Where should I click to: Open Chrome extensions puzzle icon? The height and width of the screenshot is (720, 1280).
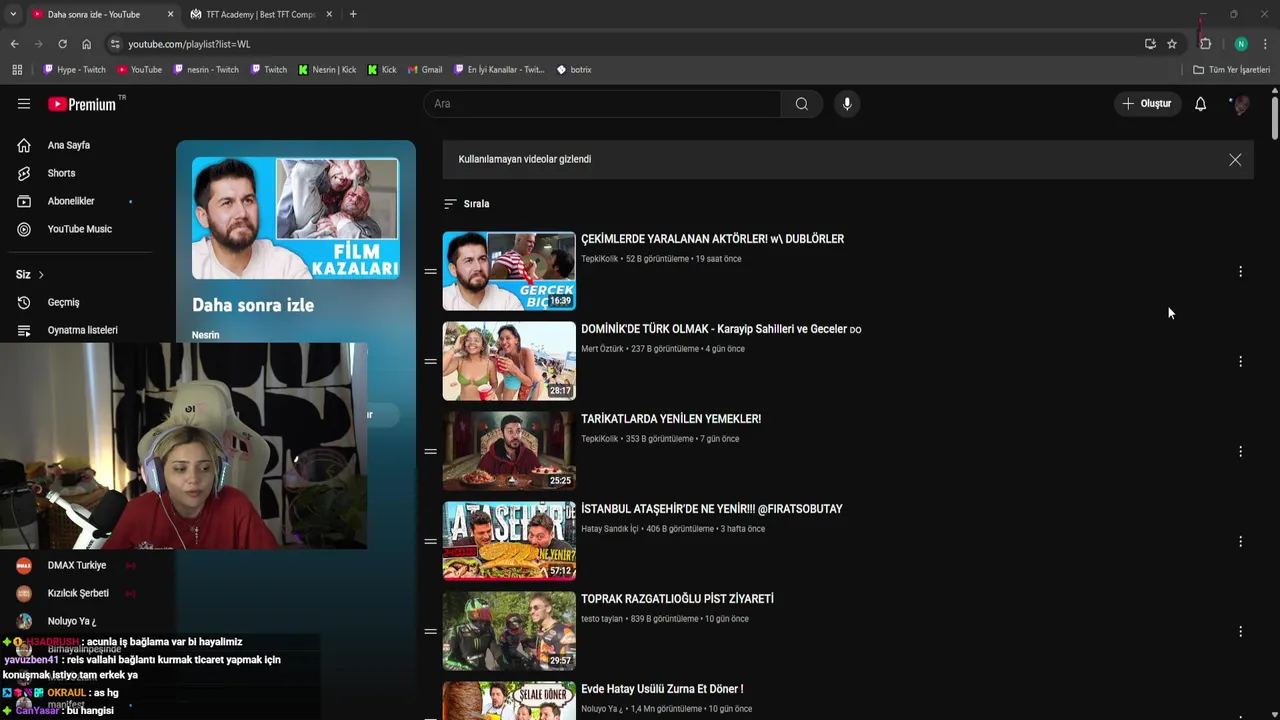coord(1205,44)
